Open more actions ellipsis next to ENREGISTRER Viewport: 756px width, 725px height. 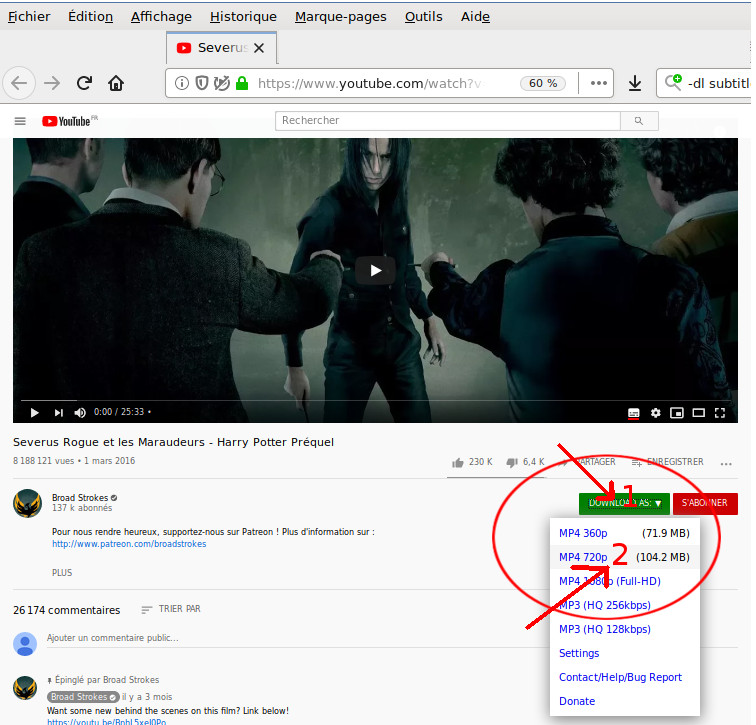[726, 464]
